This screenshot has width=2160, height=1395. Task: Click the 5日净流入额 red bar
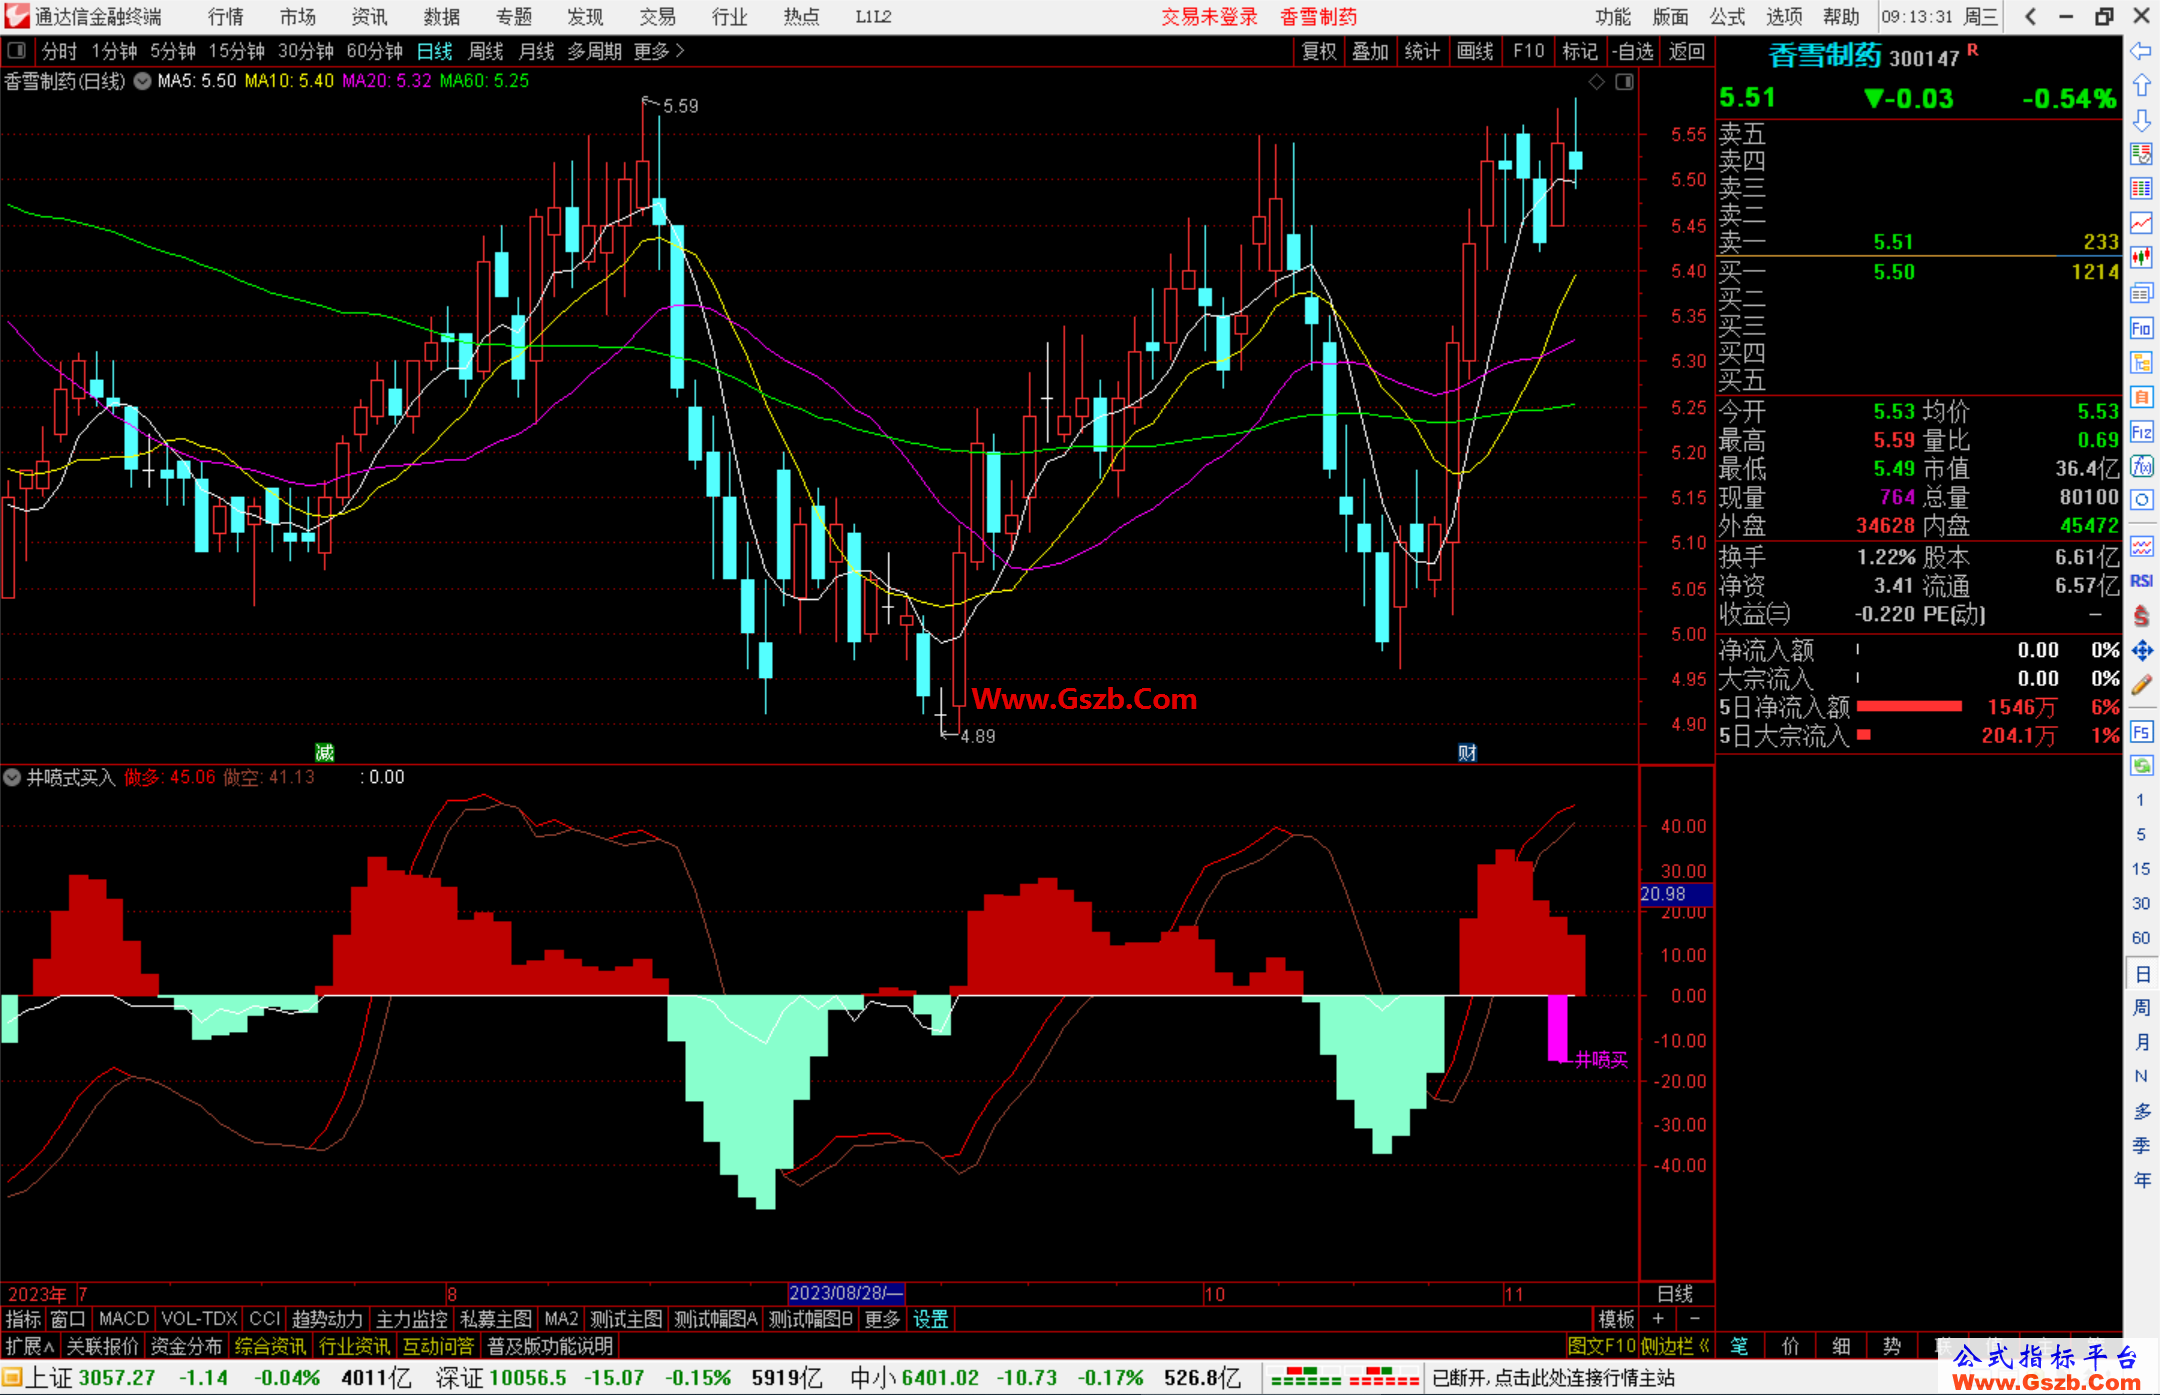click(1909, 707)
